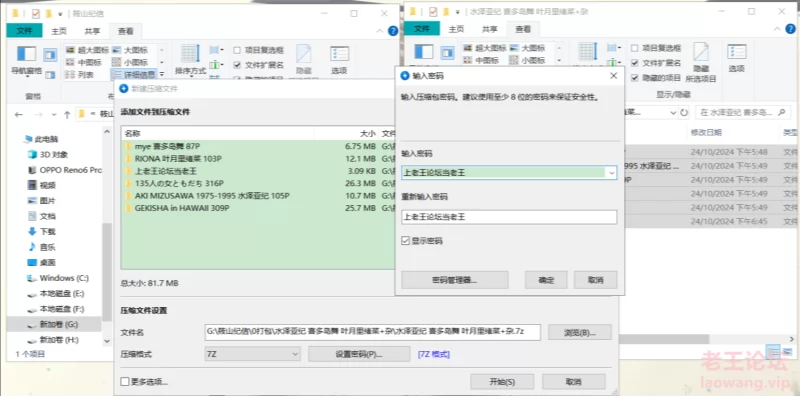Open OPPO Reno6 Pro in the navigation pane
The height and width of the screenshot is (396, 800).
pyautogui.click(x=64, y=170)
